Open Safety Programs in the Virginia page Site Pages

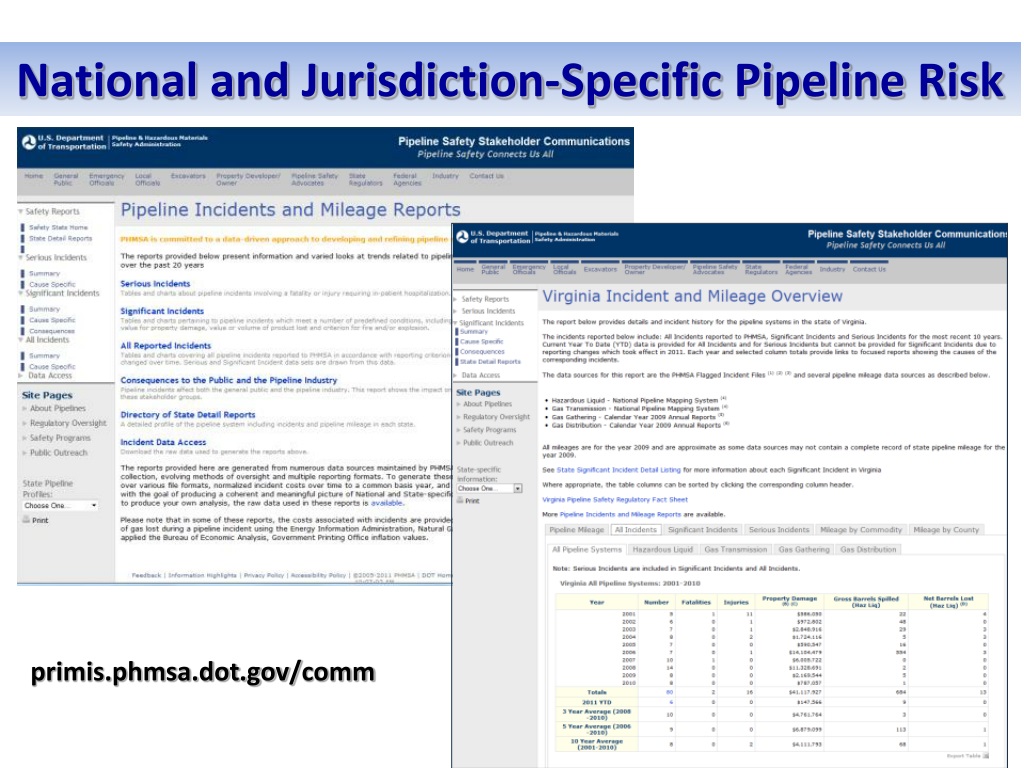point(490,430)
